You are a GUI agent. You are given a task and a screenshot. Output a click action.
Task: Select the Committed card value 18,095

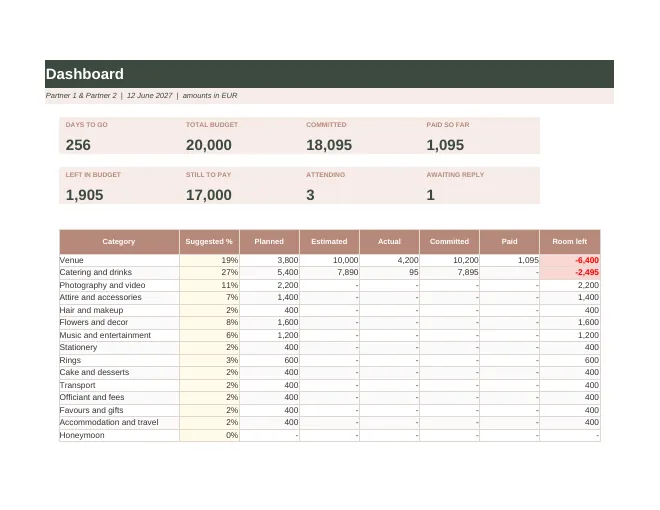(329, 145)
